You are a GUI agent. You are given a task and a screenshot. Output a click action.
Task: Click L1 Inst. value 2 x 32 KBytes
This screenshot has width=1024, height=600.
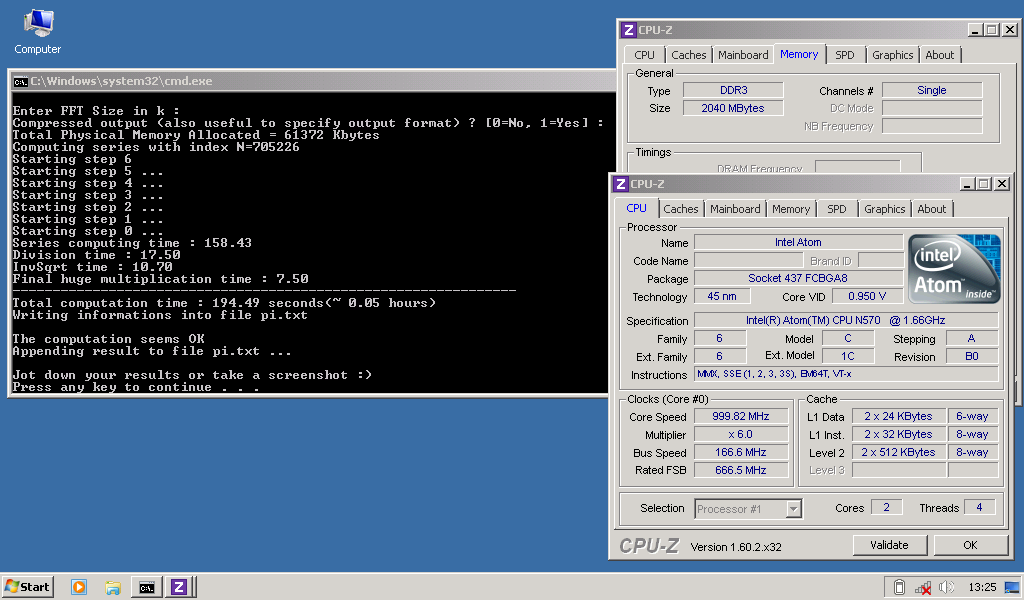(898, 434)
